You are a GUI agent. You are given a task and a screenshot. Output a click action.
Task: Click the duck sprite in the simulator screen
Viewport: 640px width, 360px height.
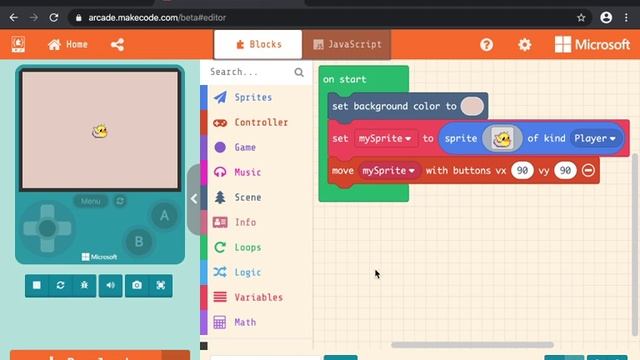100,131
